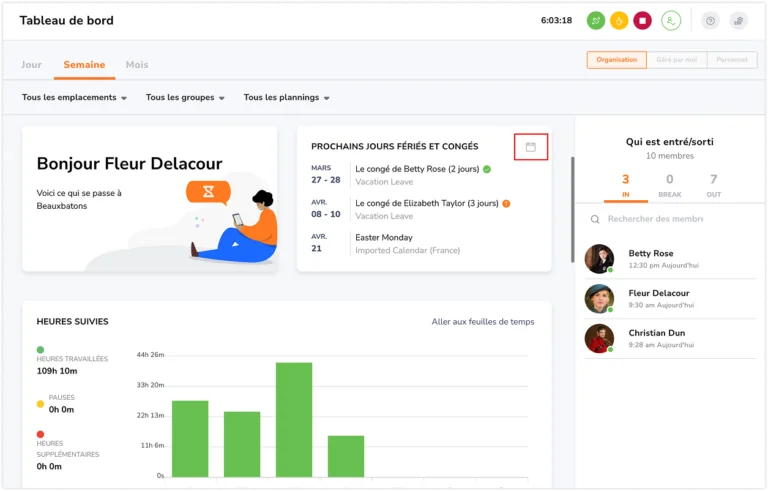Click the 10 membres count text
This screenshot has height=491, width=768.
pos(670,156)
